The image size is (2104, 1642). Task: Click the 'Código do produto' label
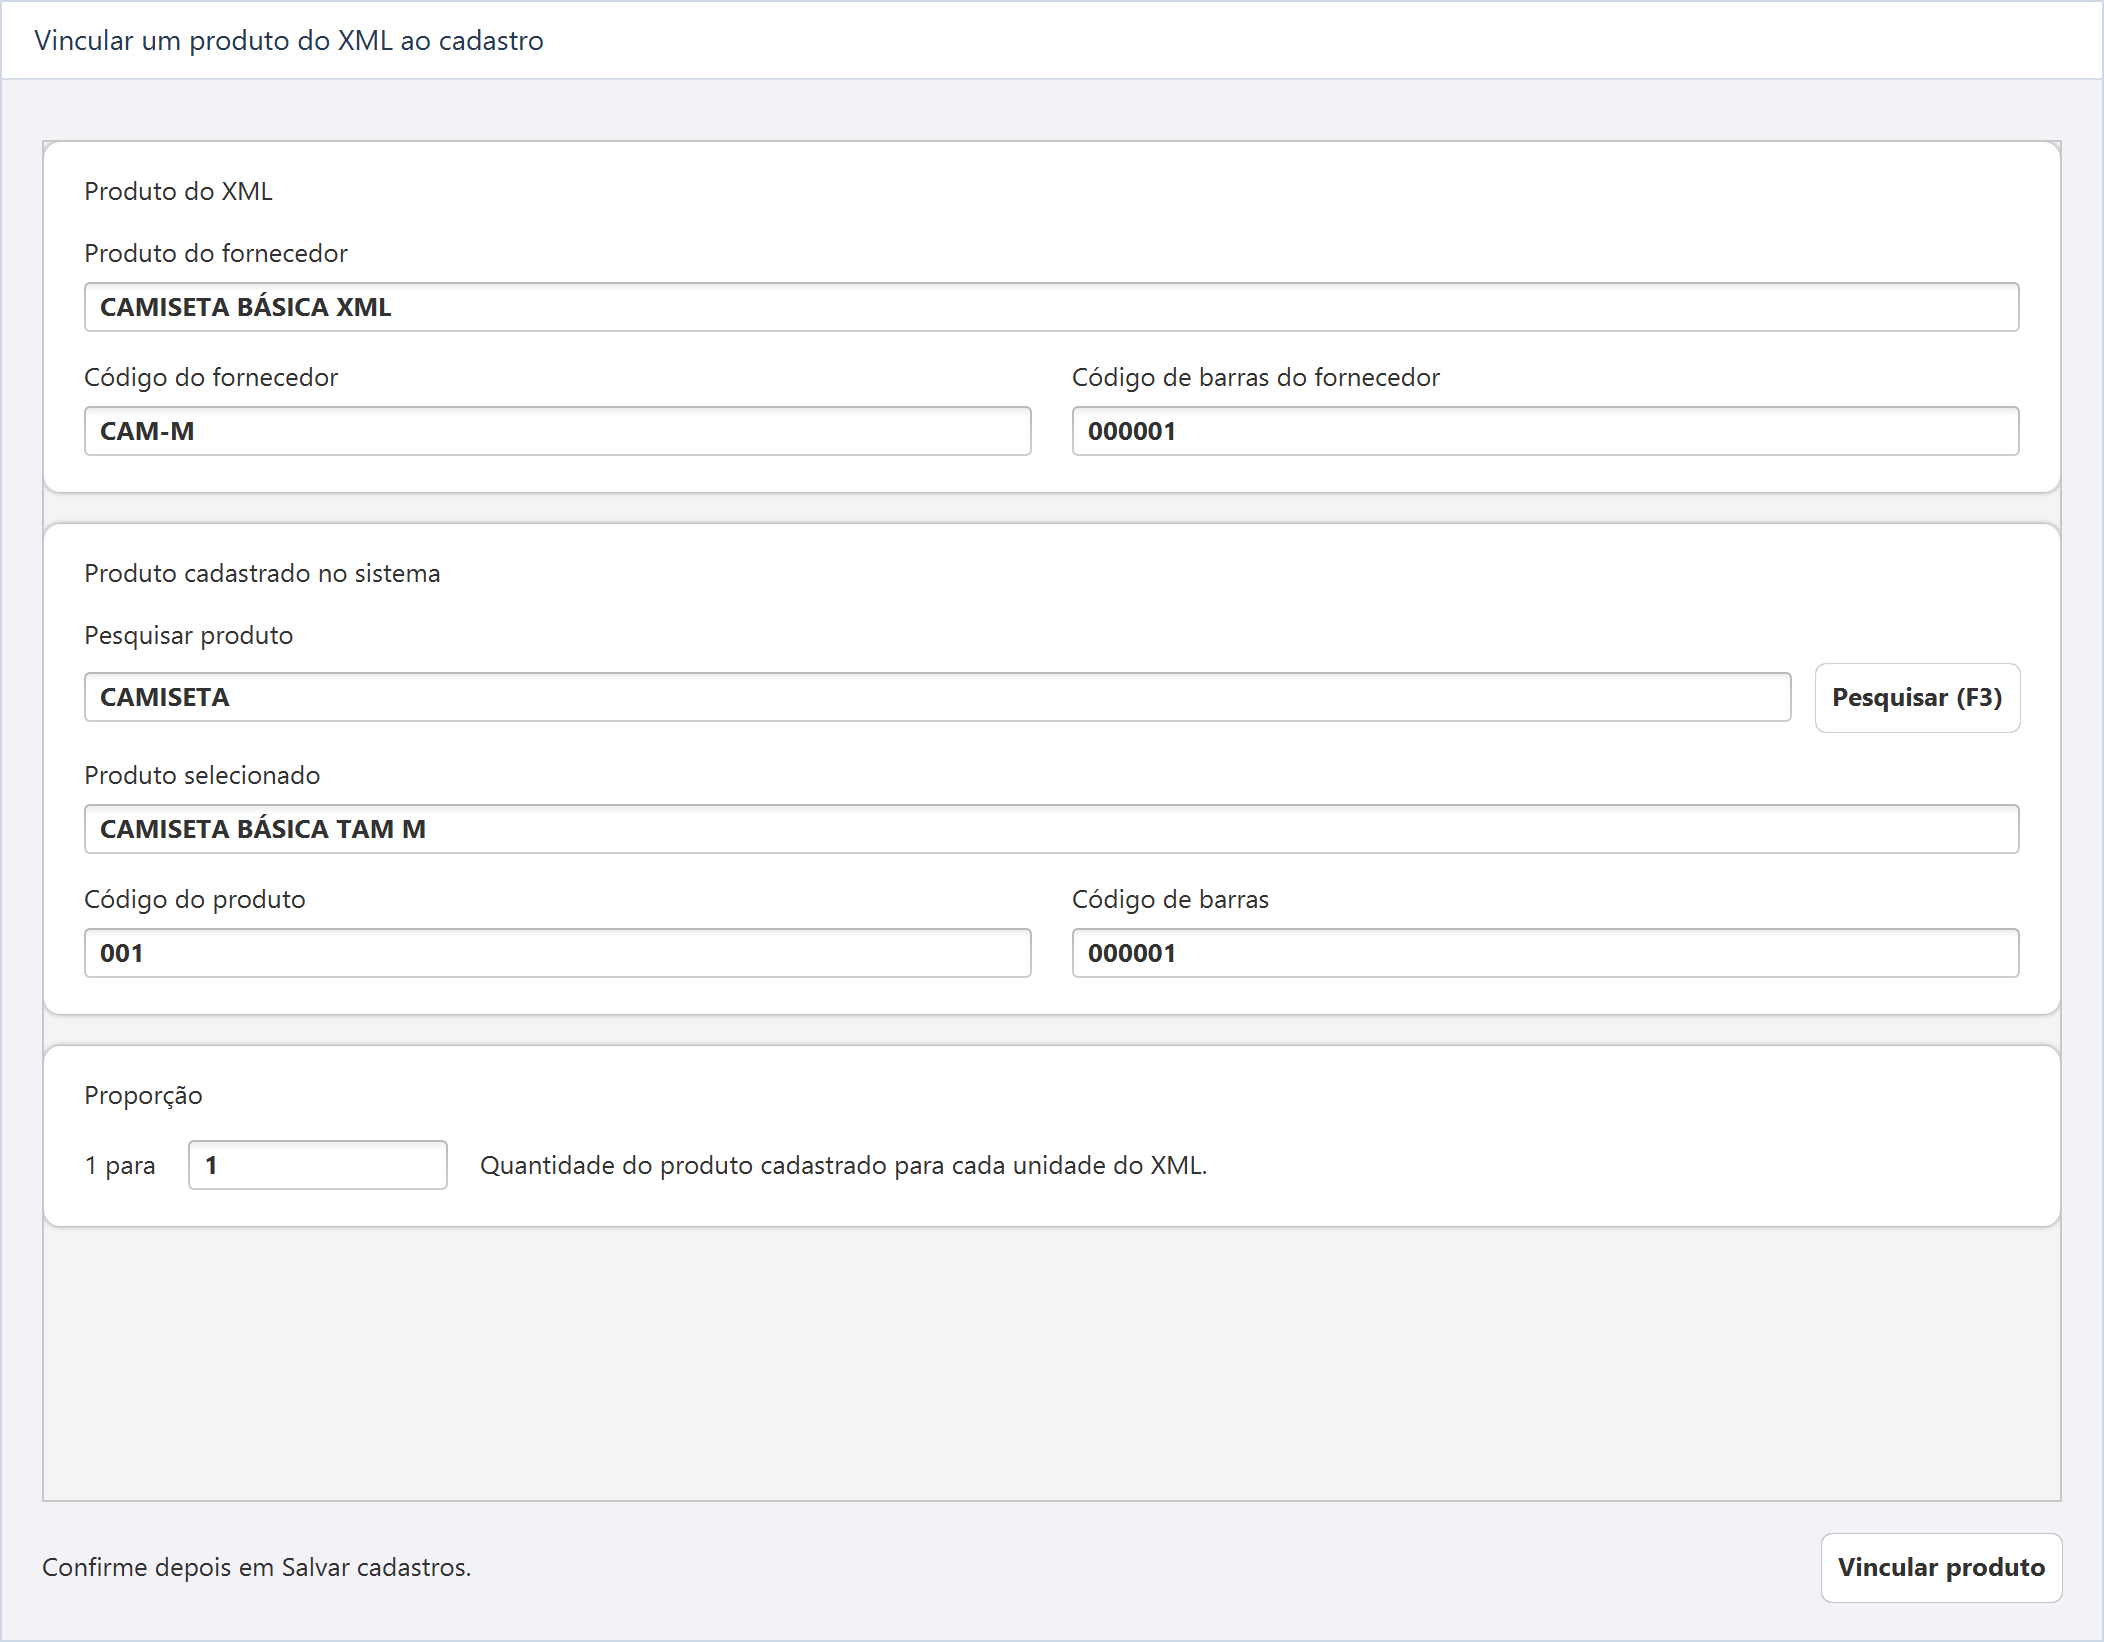(x=195, y=899)
